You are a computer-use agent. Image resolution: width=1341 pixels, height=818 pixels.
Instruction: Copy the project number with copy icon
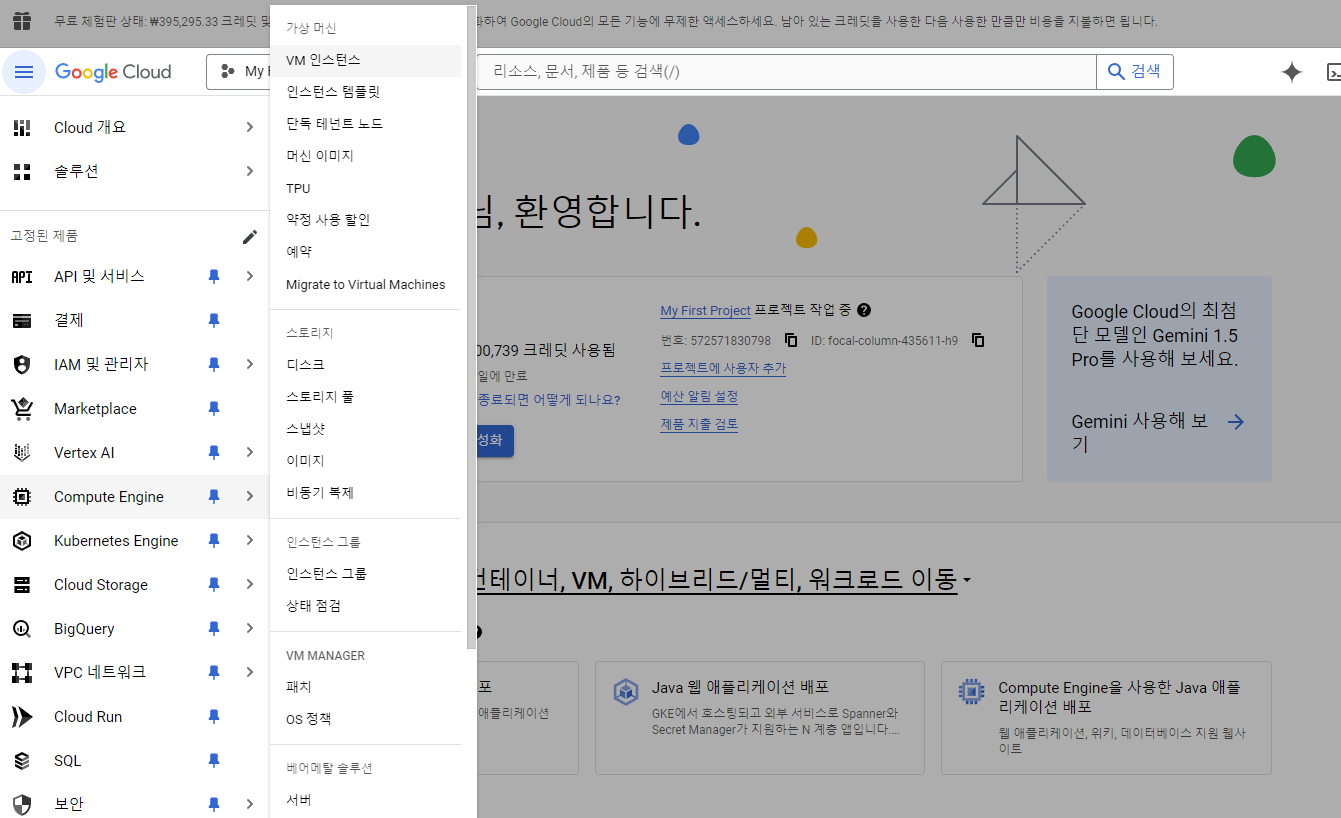point(791,340)
